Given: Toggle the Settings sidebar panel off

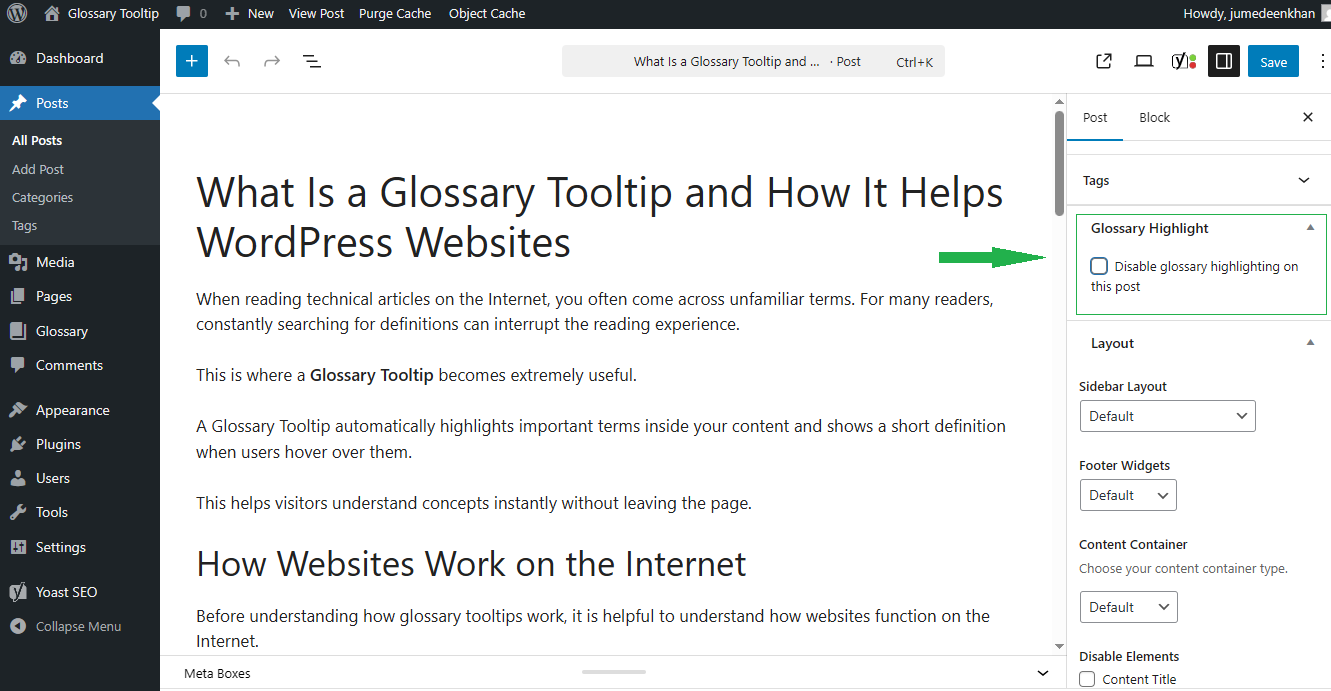Looking at the screenshot, I should 1223,61.
